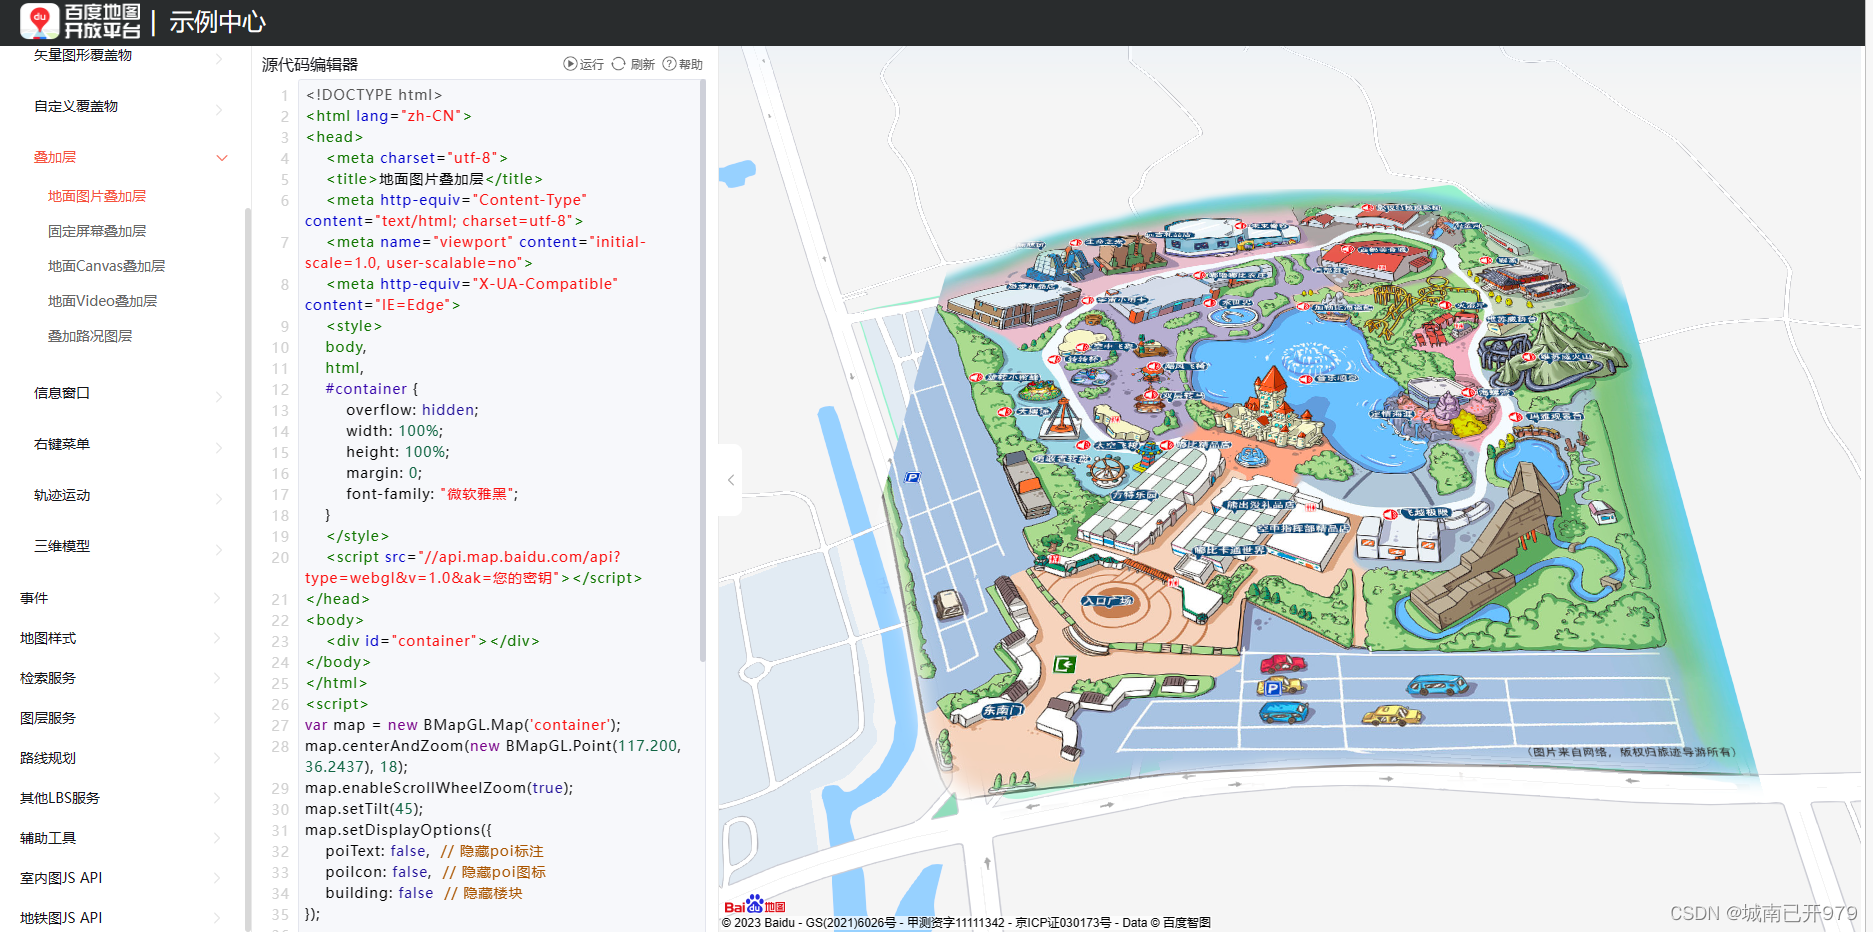Open 辅助工具 category
This screenshot has height=932, width=1873.
(x=48, y=838)
